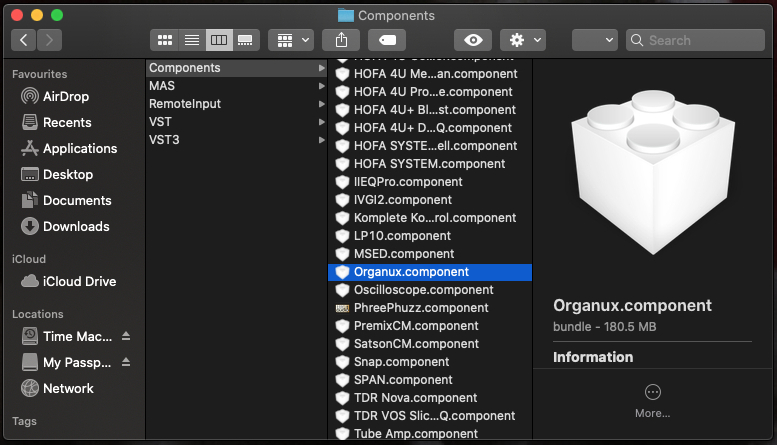Expand the MAS folder arrow
The image size is (777, 445).
(x=322, y=86)
